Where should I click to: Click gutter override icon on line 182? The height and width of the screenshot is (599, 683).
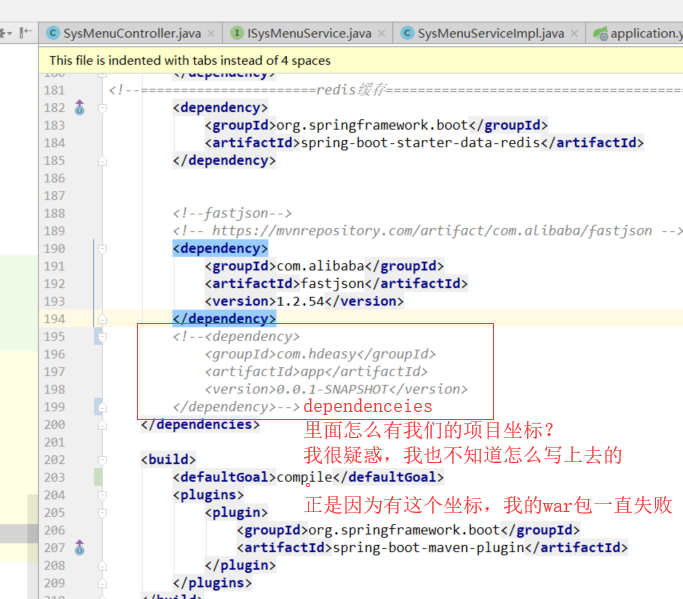[79, 108]
